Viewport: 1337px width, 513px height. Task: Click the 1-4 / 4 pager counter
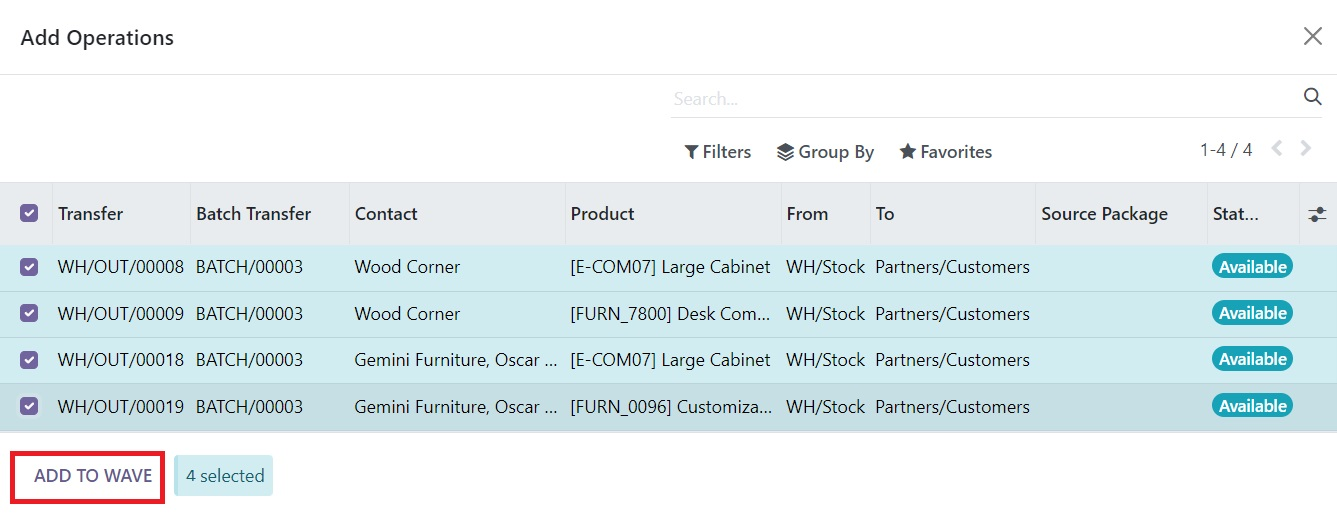[1226, 150]
